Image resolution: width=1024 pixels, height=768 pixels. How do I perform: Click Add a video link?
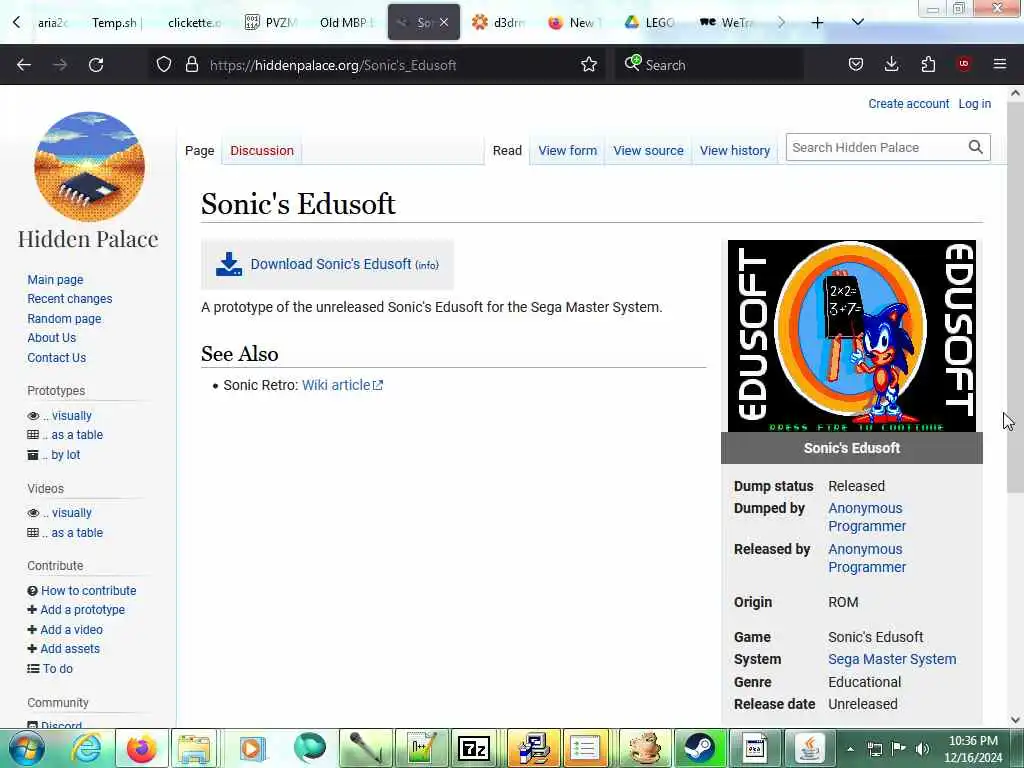point(71,630)
